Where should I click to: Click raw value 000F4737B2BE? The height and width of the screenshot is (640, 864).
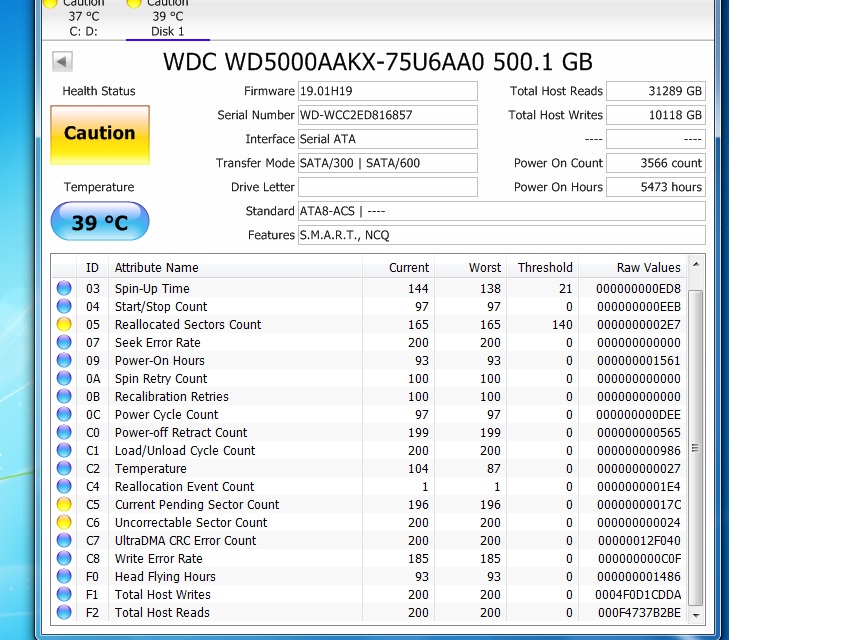tap(639, 612)
